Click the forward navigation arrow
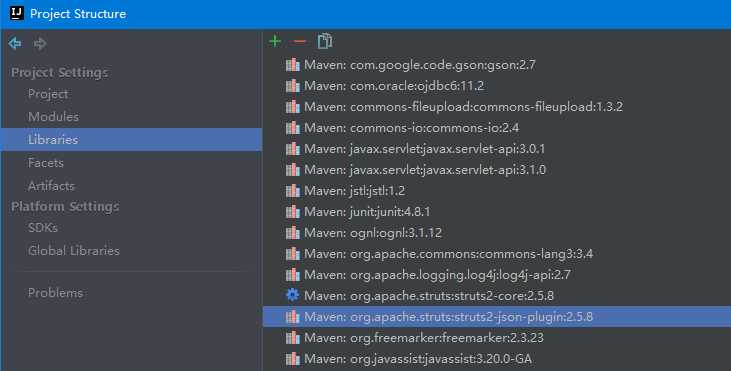 pos(40,43)
